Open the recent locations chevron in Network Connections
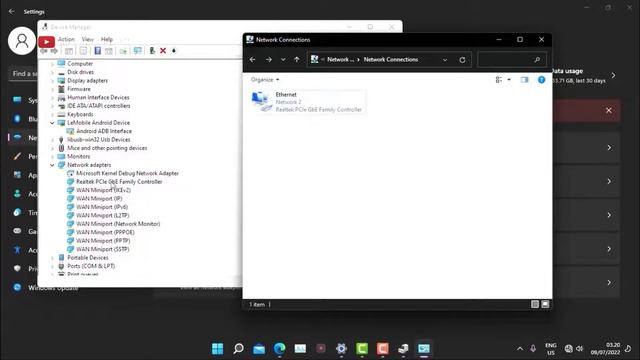Viewport: 640px width, 360px height. tap(283, 60)
